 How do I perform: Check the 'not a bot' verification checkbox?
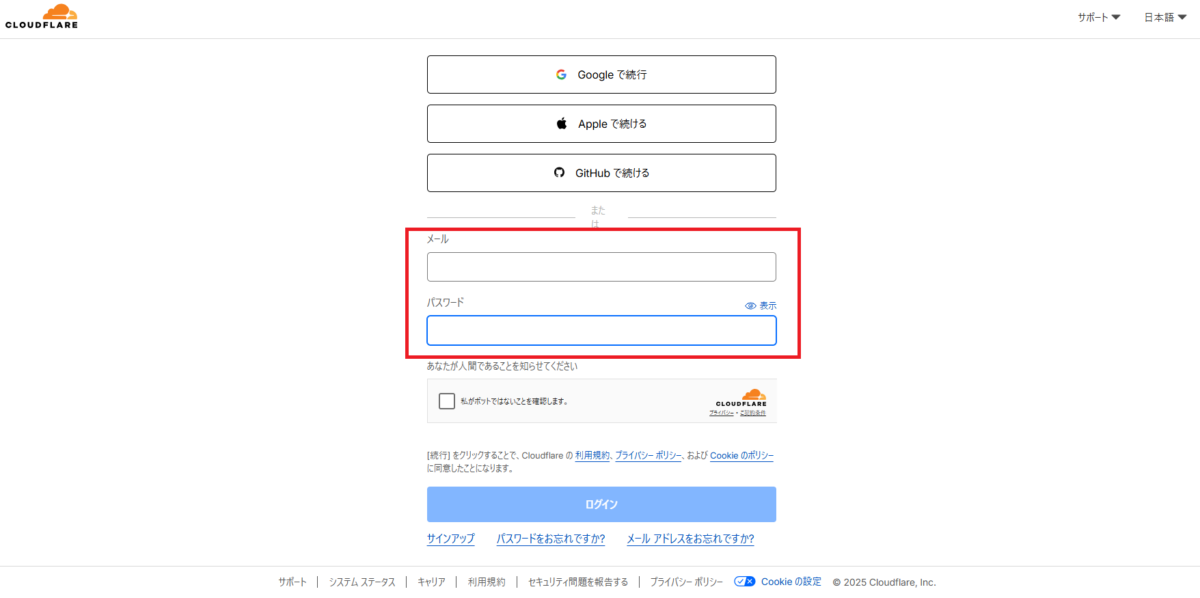(x=447, y=401)
